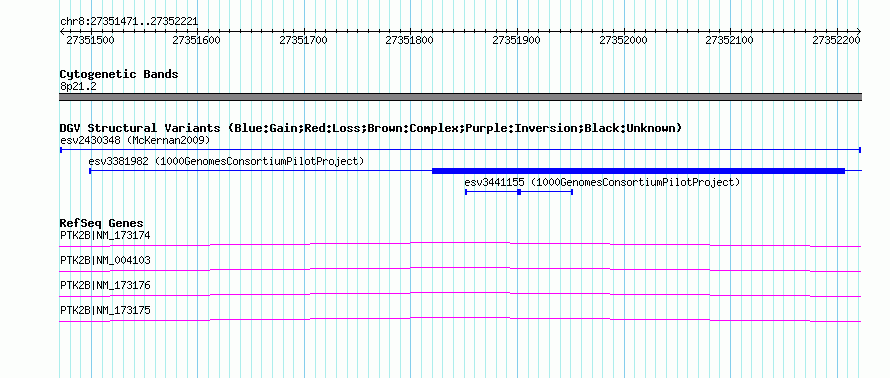Select the 27352000 ruler position label
This screenshot has height=378, width=890.
(623, 40)
